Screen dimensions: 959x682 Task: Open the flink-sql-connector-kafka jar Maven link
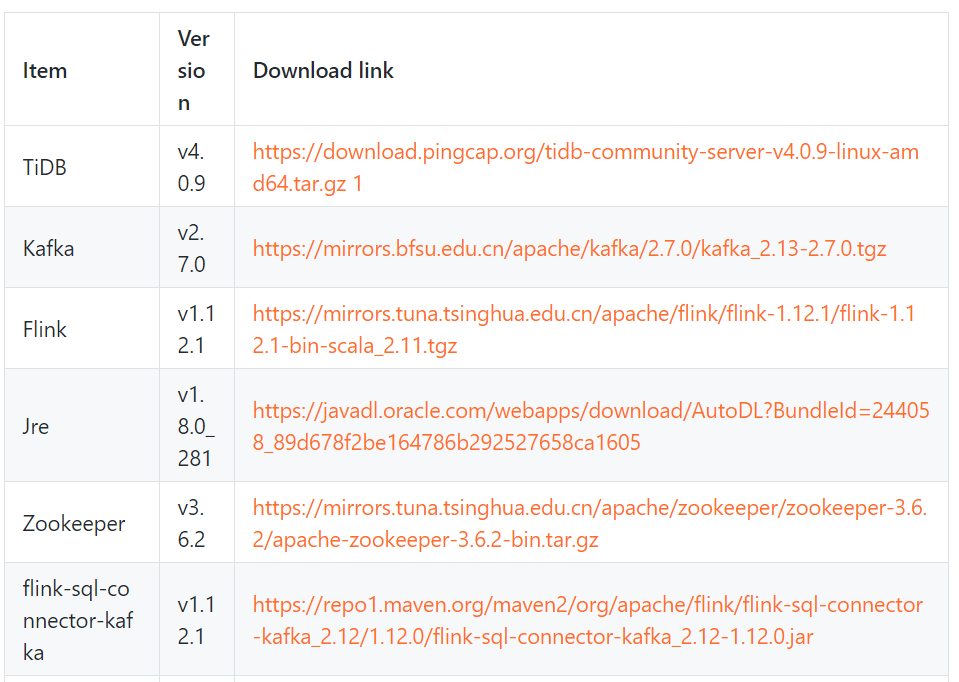click(x=588, y=620)
